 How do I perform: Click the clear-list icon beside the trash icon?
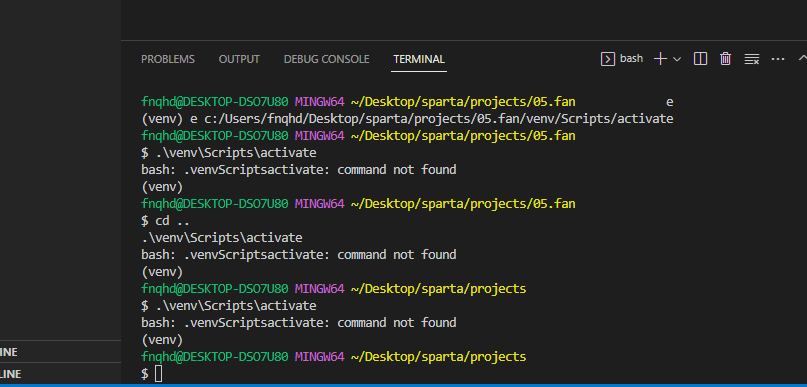click(x=752, y=59)
